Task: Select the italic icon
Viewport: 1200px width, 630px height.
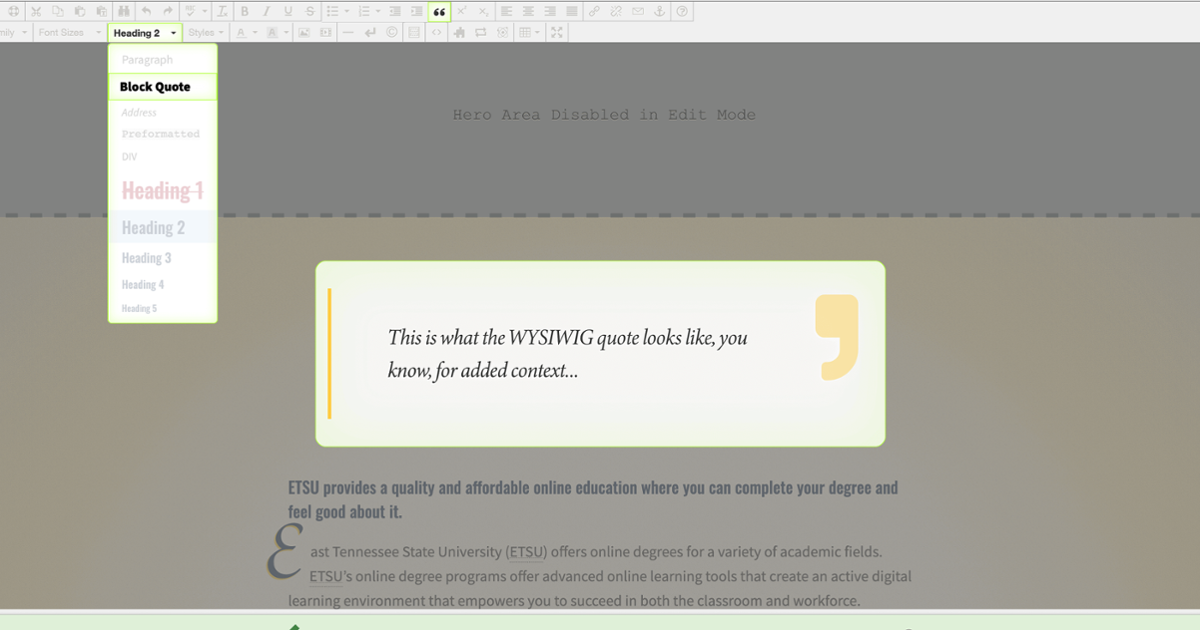Action: [x=266, y=11]
